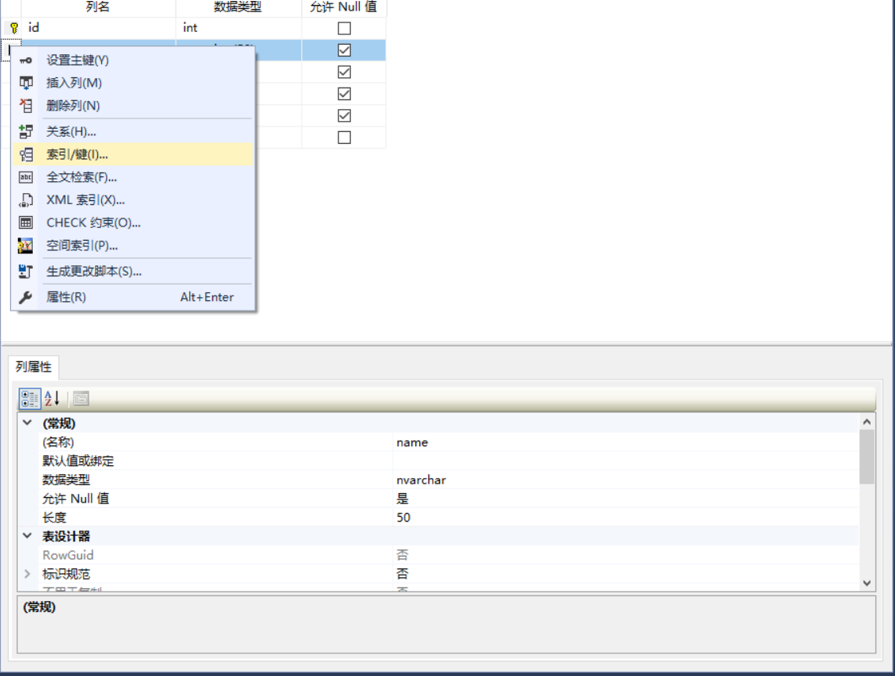Expand the 标识规范 property
The height and width of the screenshot is (676, 895).
click(27, 574)
